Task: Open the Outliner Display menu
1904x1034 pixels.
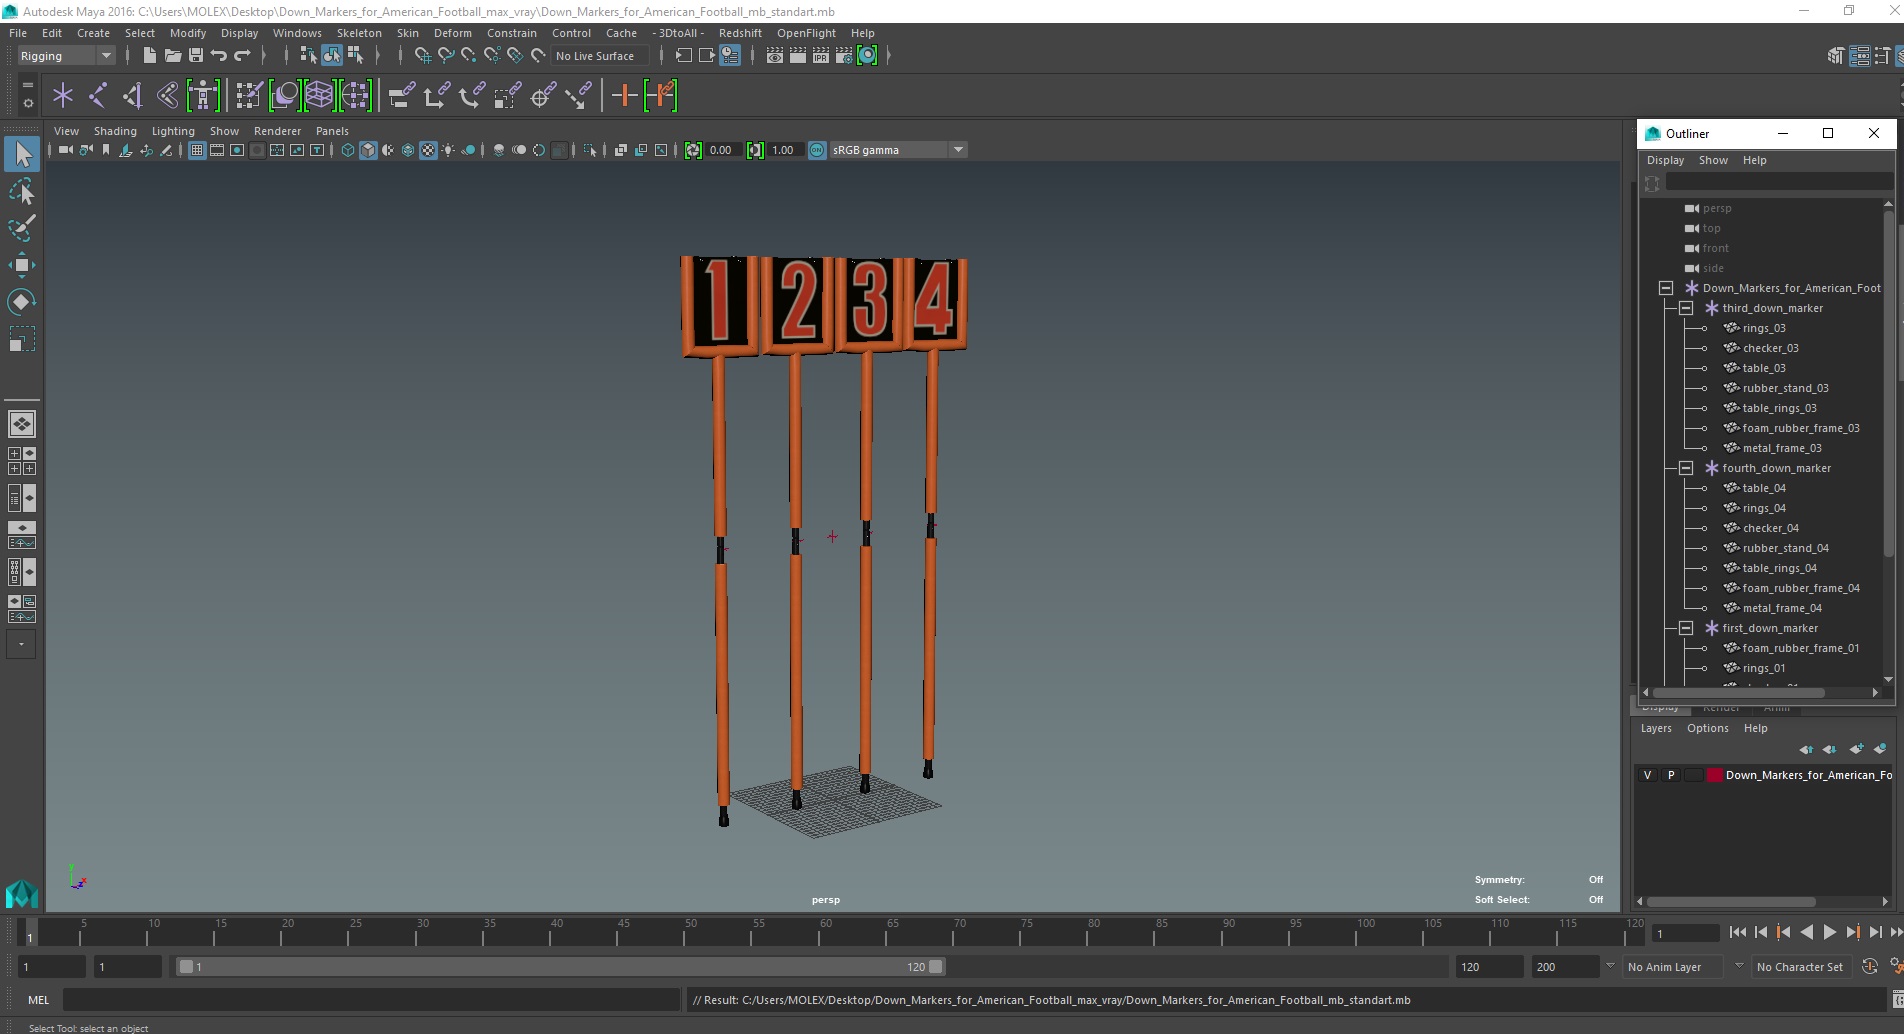Action: [x=1665, y=160]
